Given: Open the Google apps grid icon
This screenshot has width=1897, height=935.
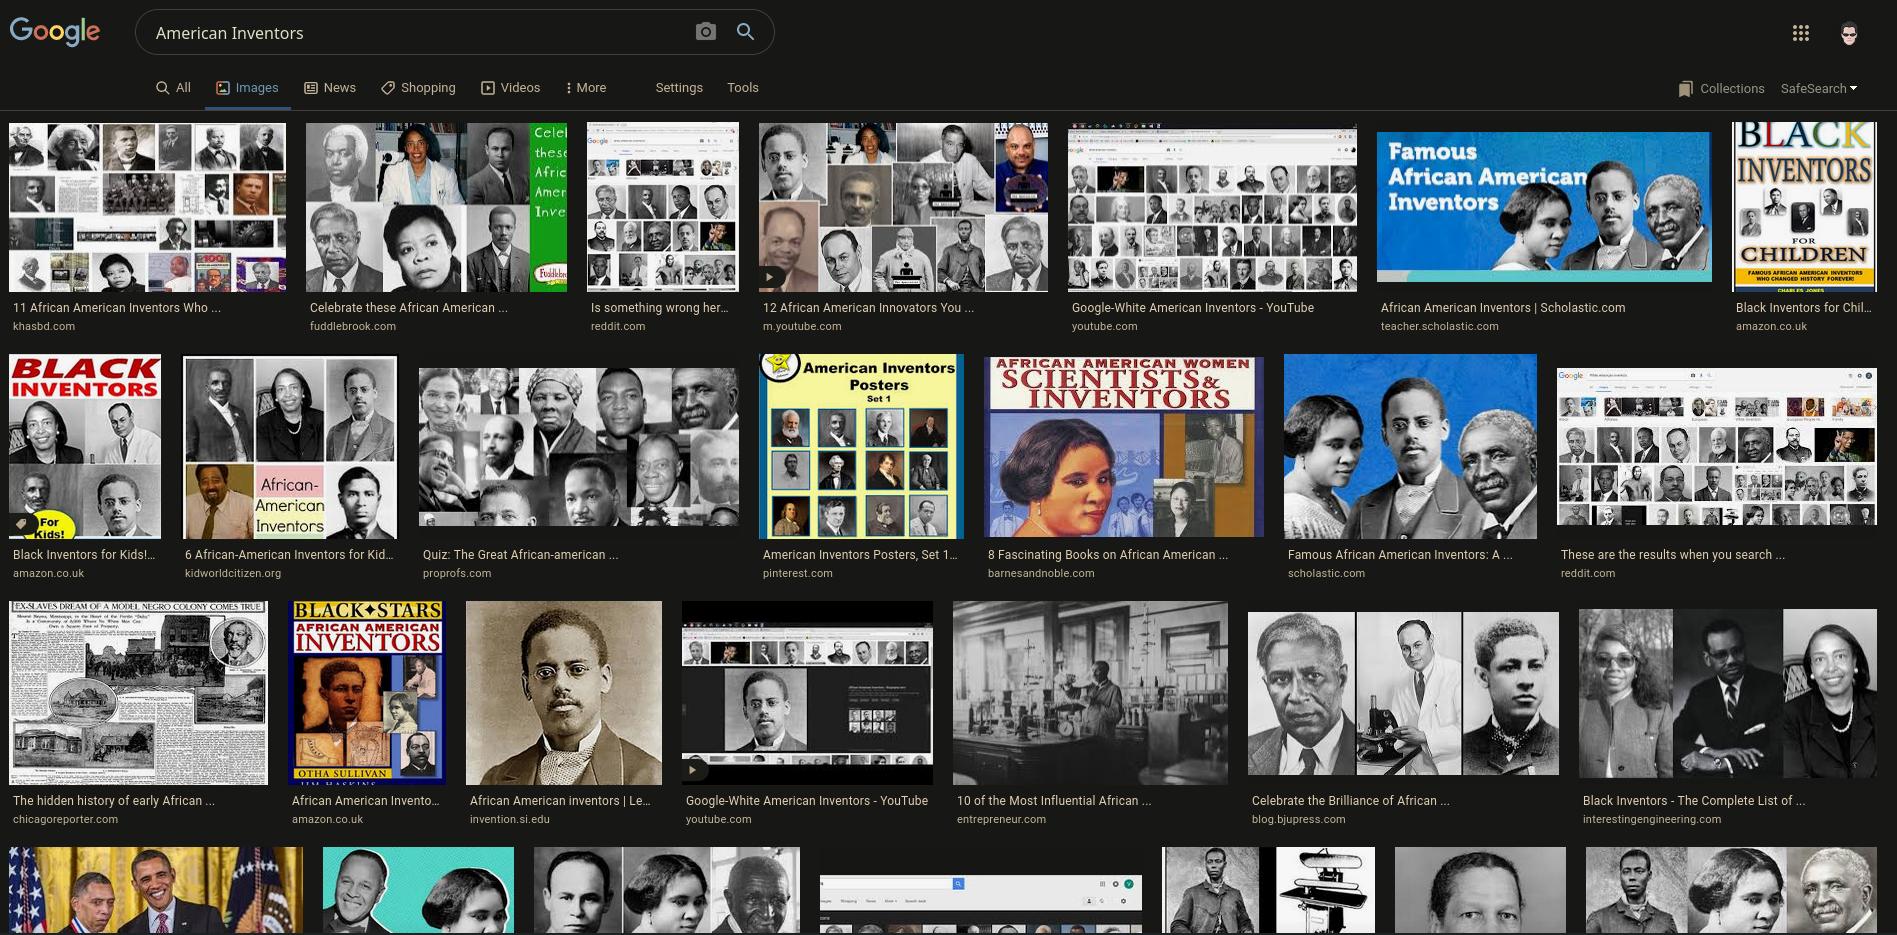Looking at the screenshot, I should coord(1801,33).
